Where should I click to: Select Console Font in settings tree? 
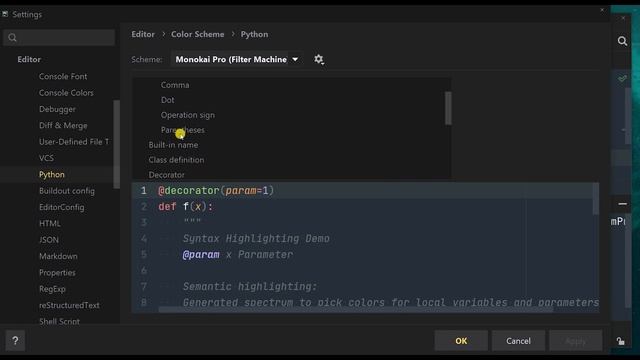63,76
